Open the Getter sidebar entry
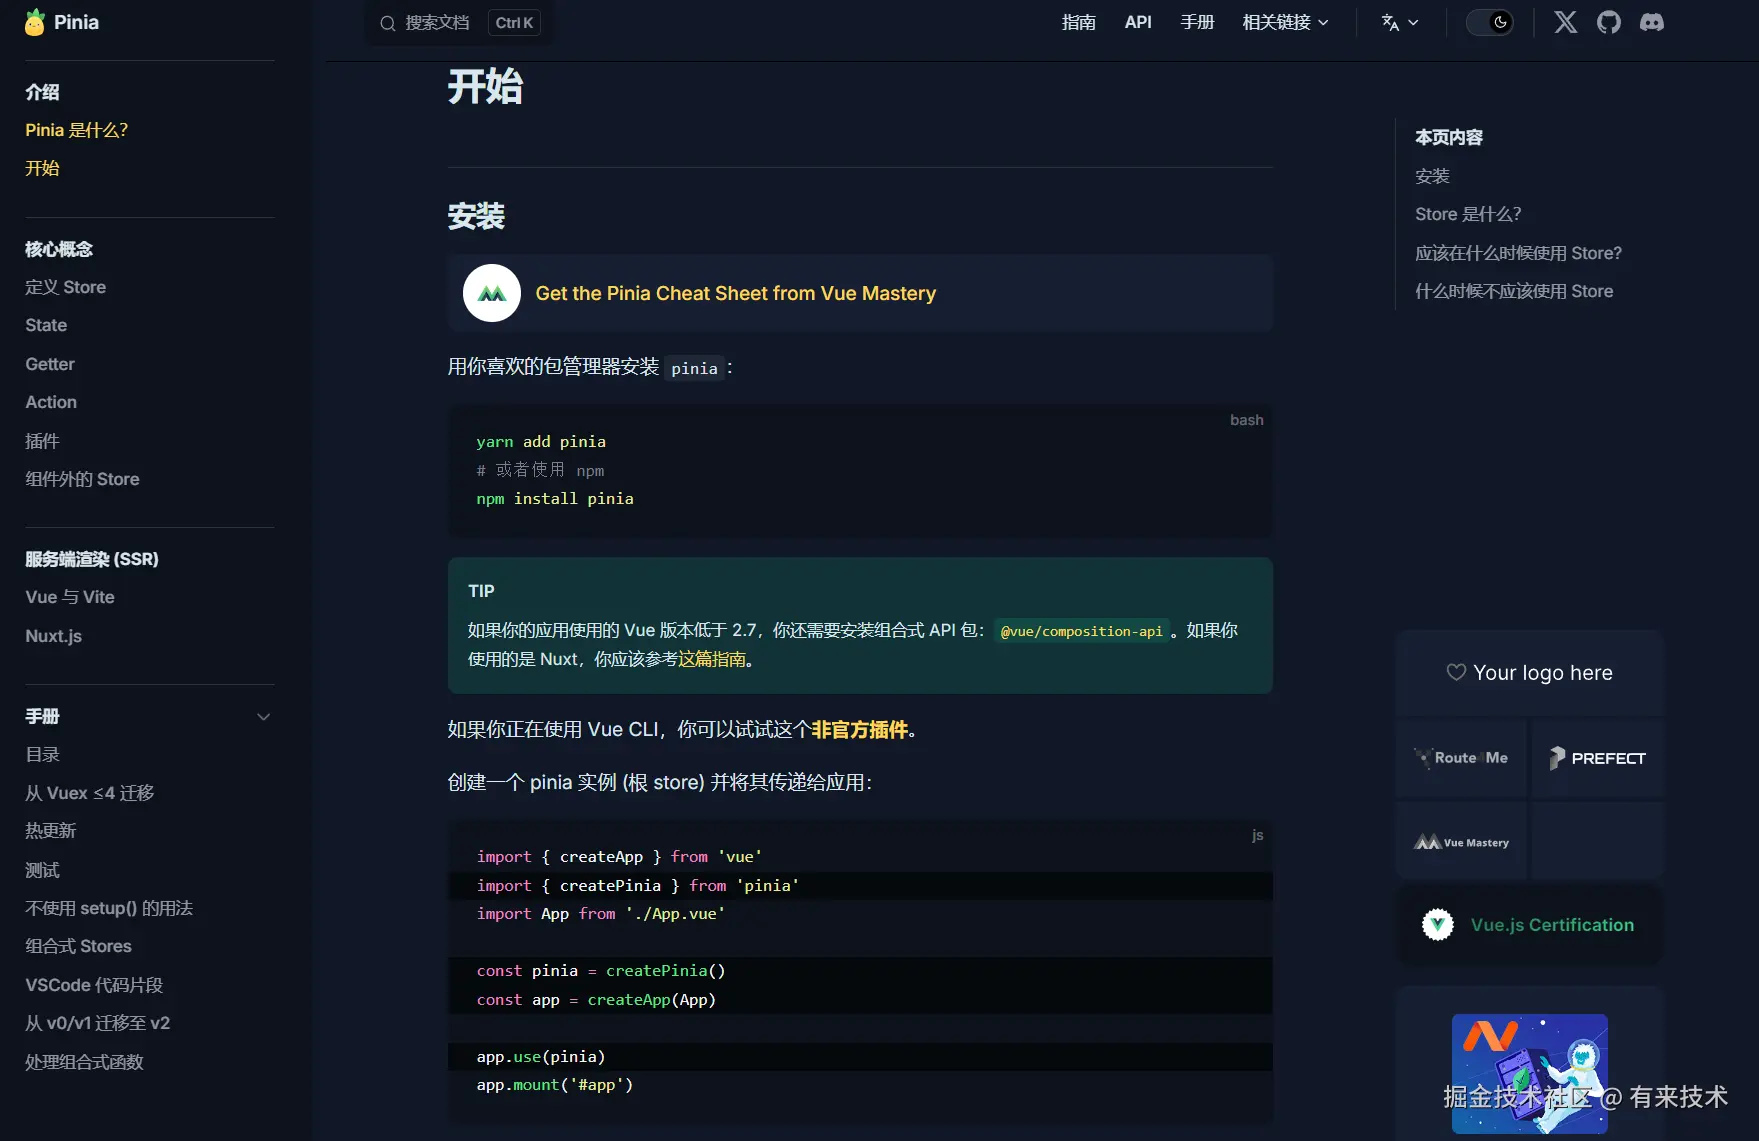Screen dimensions: 1759x1141 [x=50, y=364]
